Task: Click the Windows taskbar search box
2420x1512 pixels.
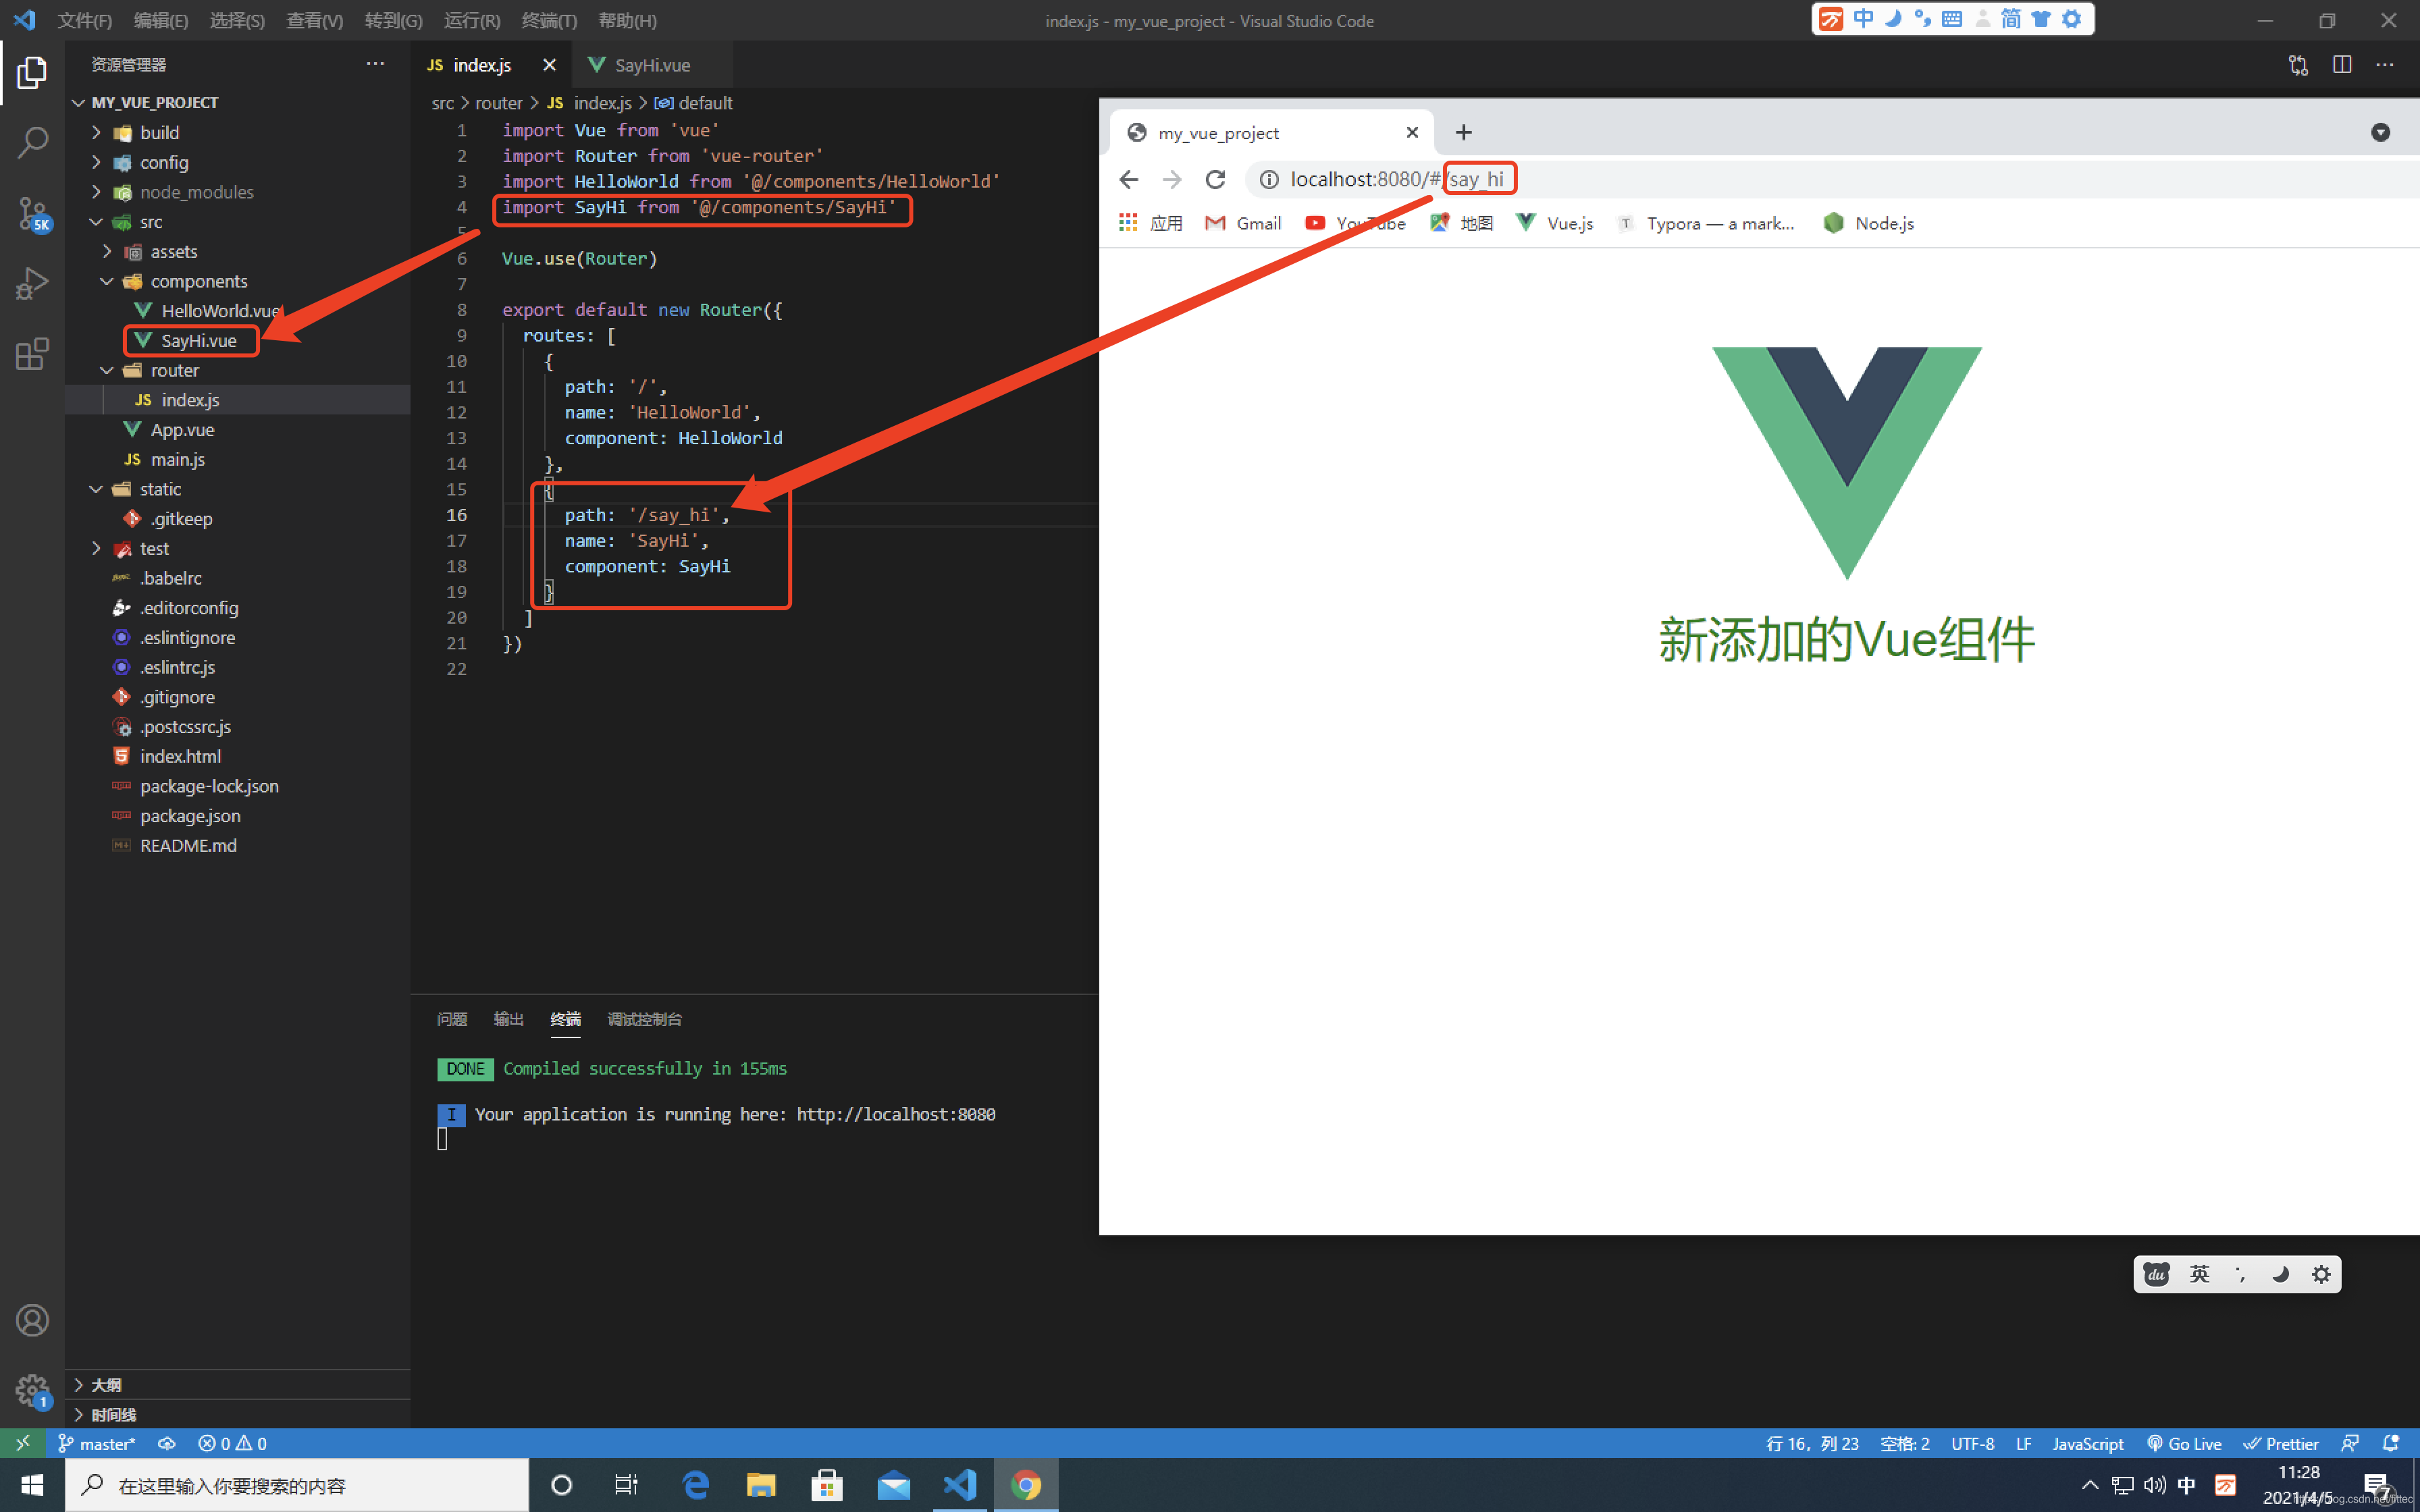Action: coord(297,1485)
